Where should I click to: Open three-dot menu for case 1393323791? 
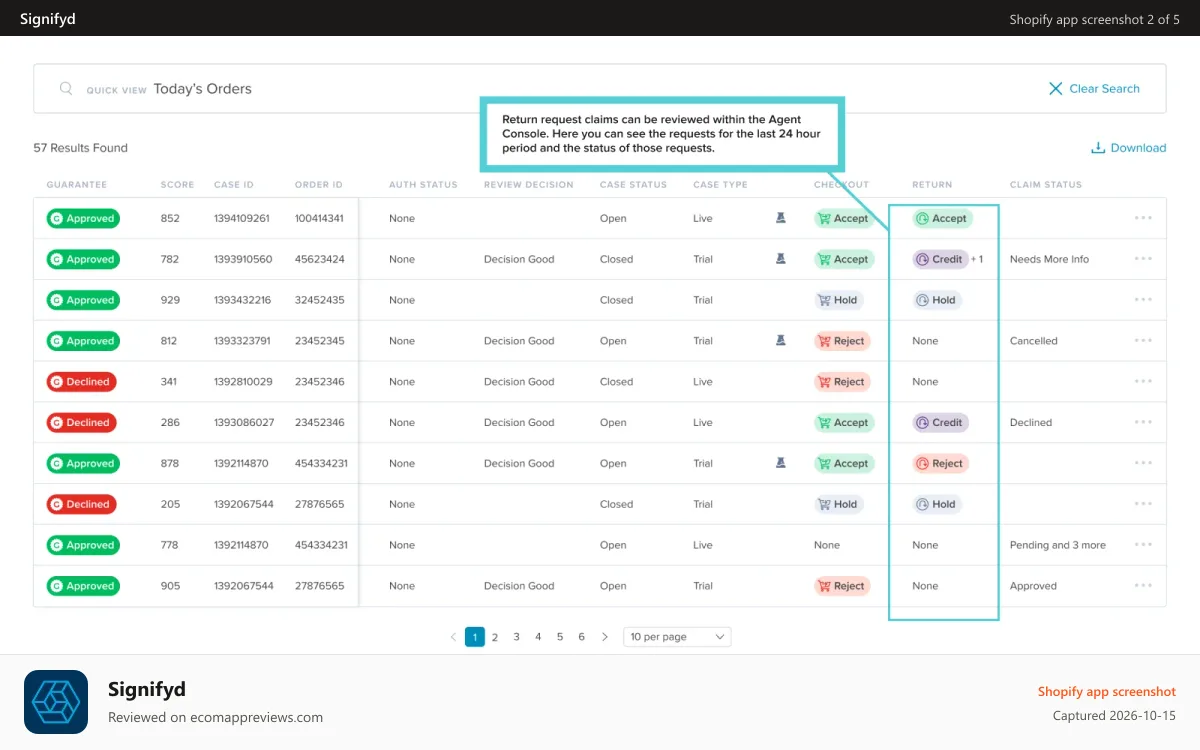(1143, 341)
